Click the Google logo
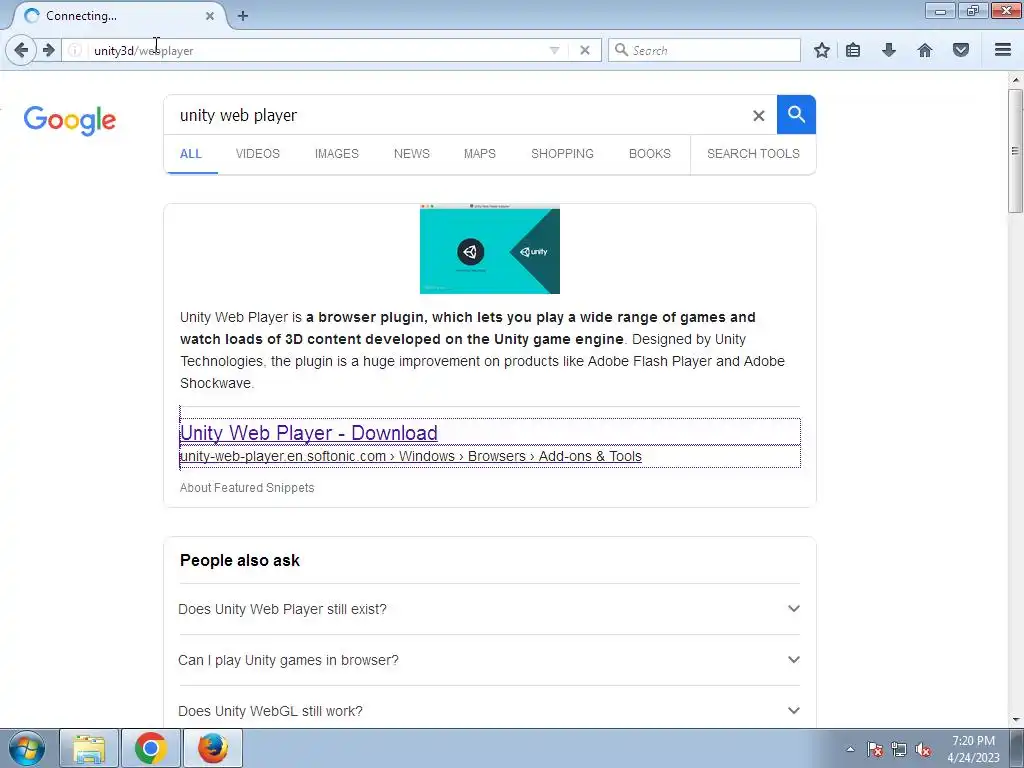 click(x=70, y=120)
